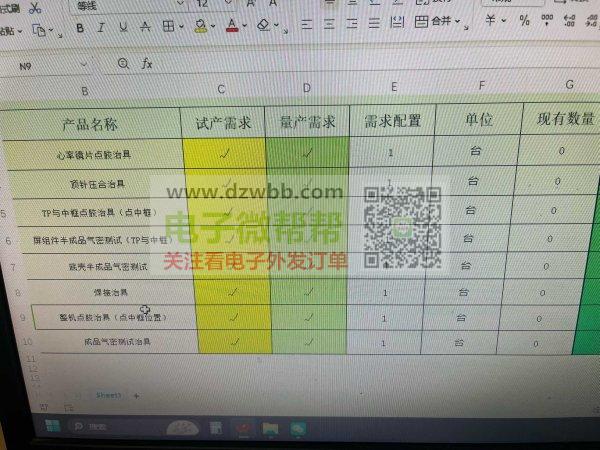Viewport: 600px width, 450px height.
Task: Click the insert function fx icon
Action: pos(146,63)
